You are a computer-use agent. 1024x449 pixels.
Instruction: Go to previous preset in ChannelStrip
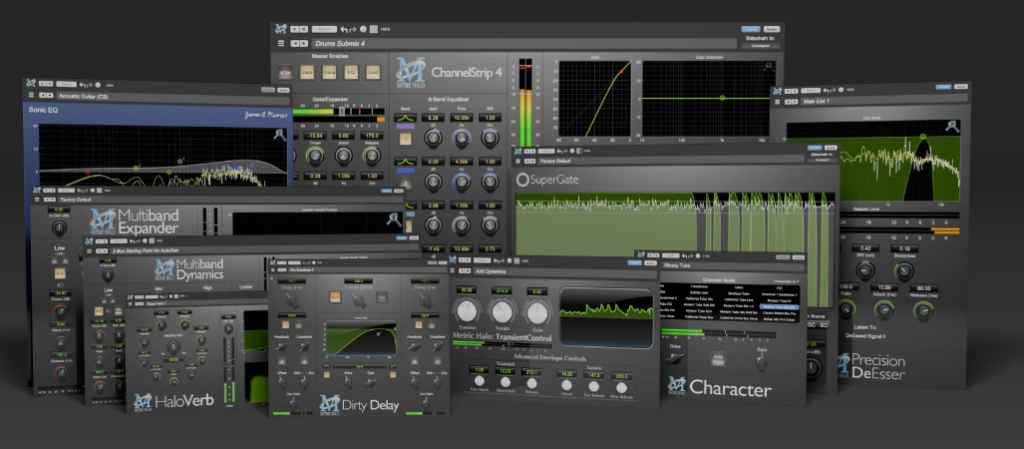click(x=295, y=44)
